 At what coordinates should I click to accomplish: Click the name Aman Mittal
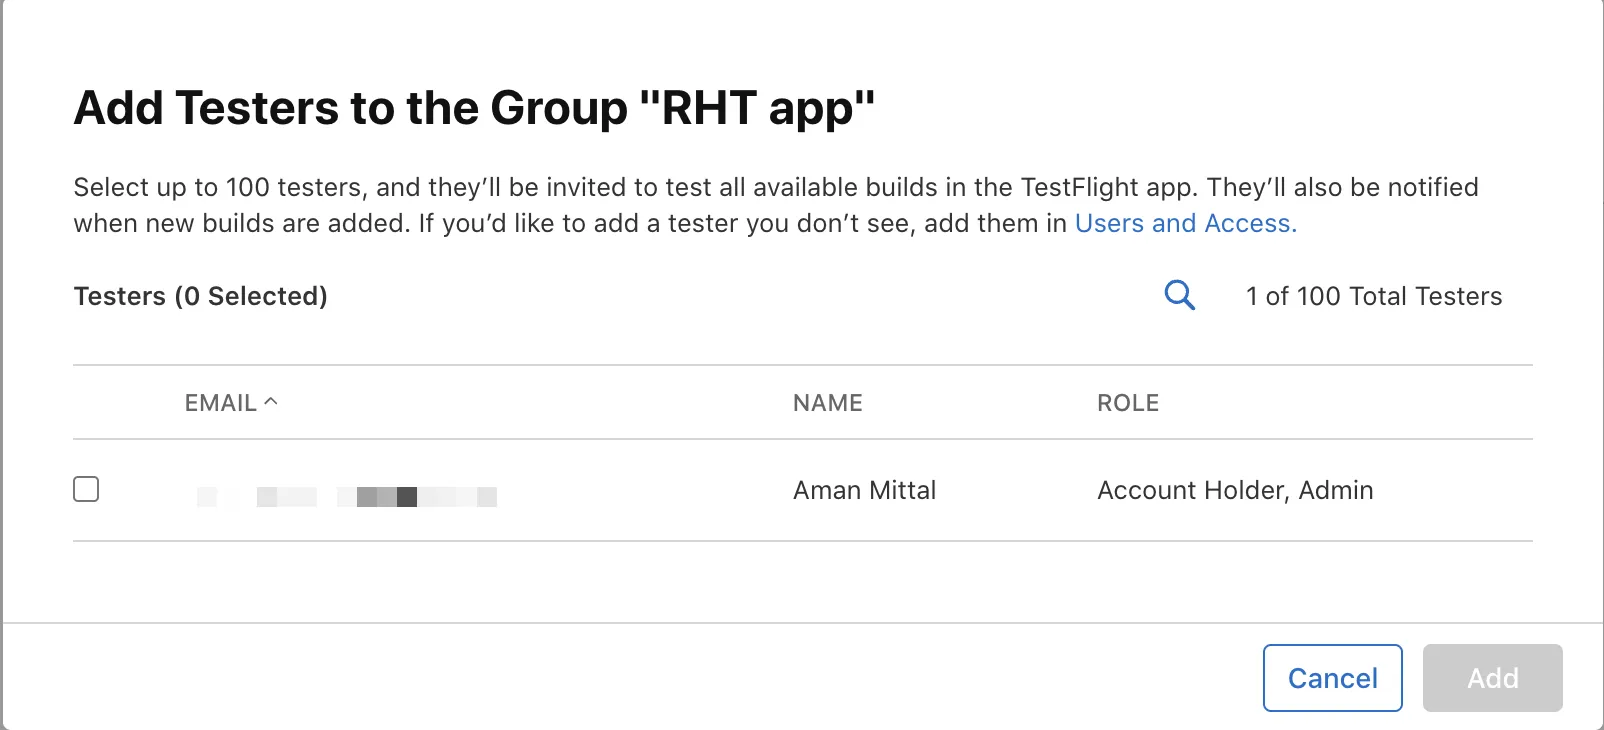click(864, 490)
